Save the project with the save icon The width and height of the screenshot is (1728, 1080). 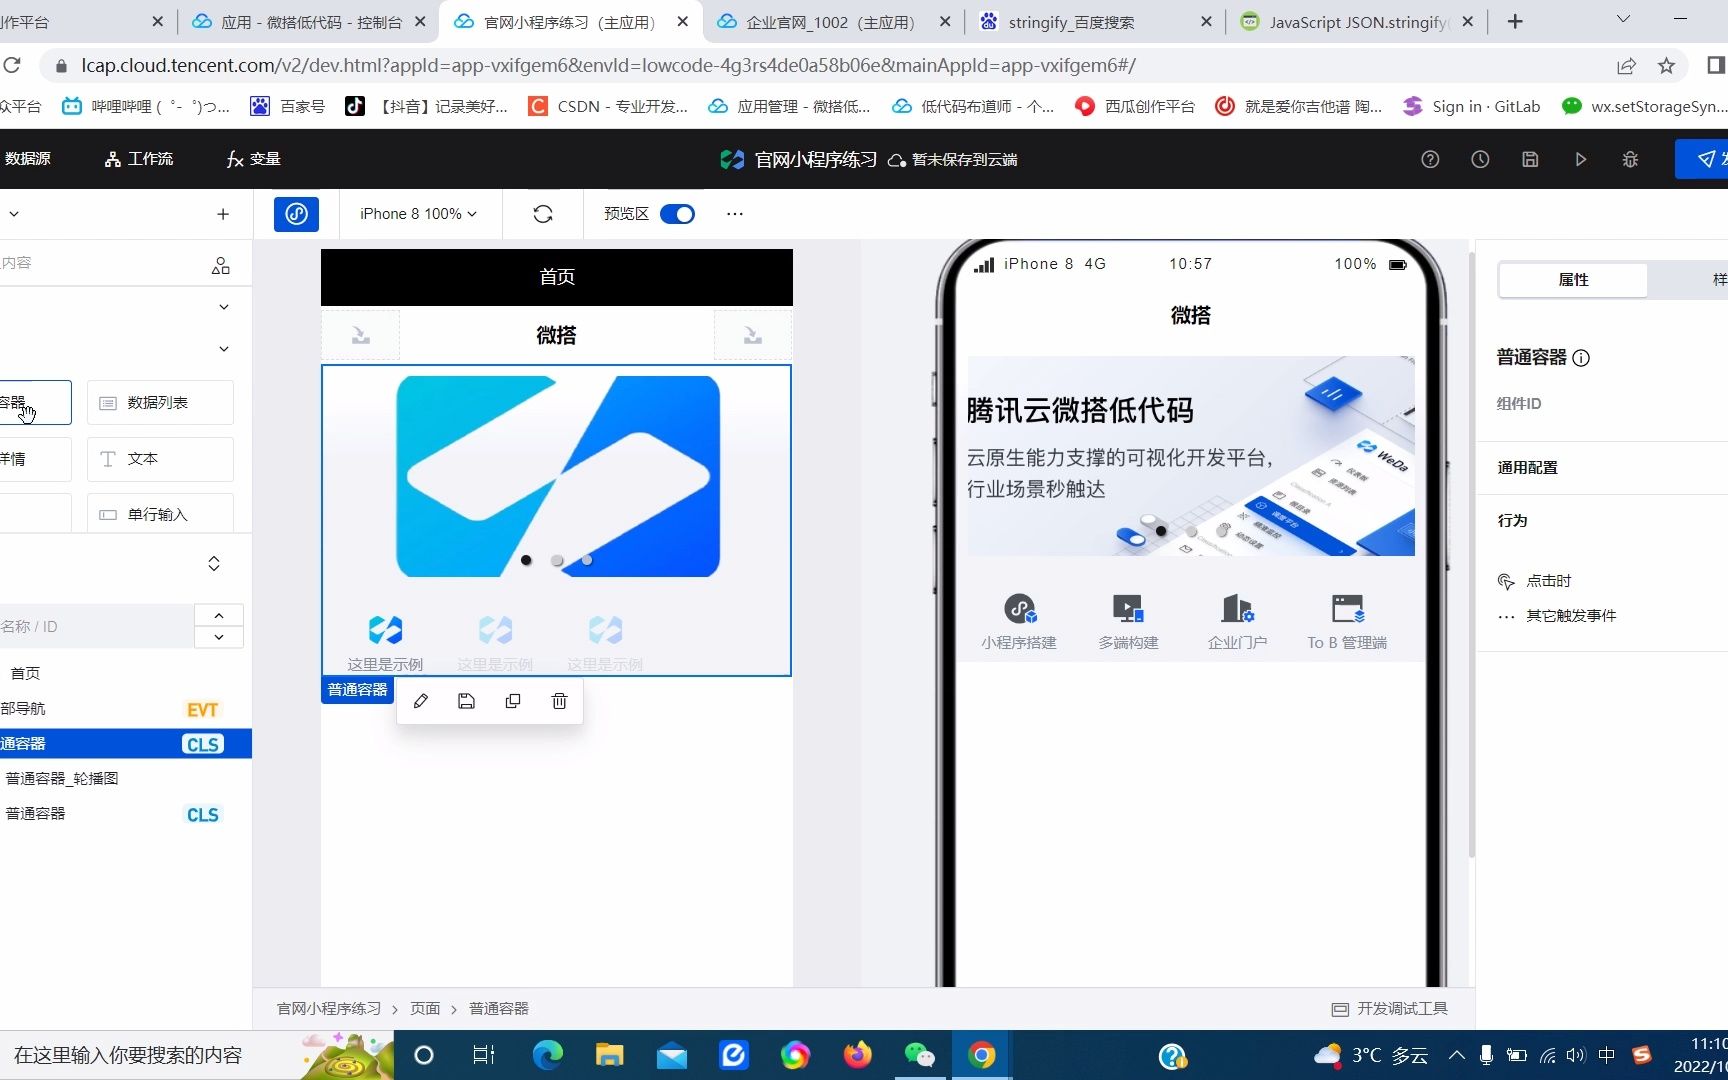1530,159
